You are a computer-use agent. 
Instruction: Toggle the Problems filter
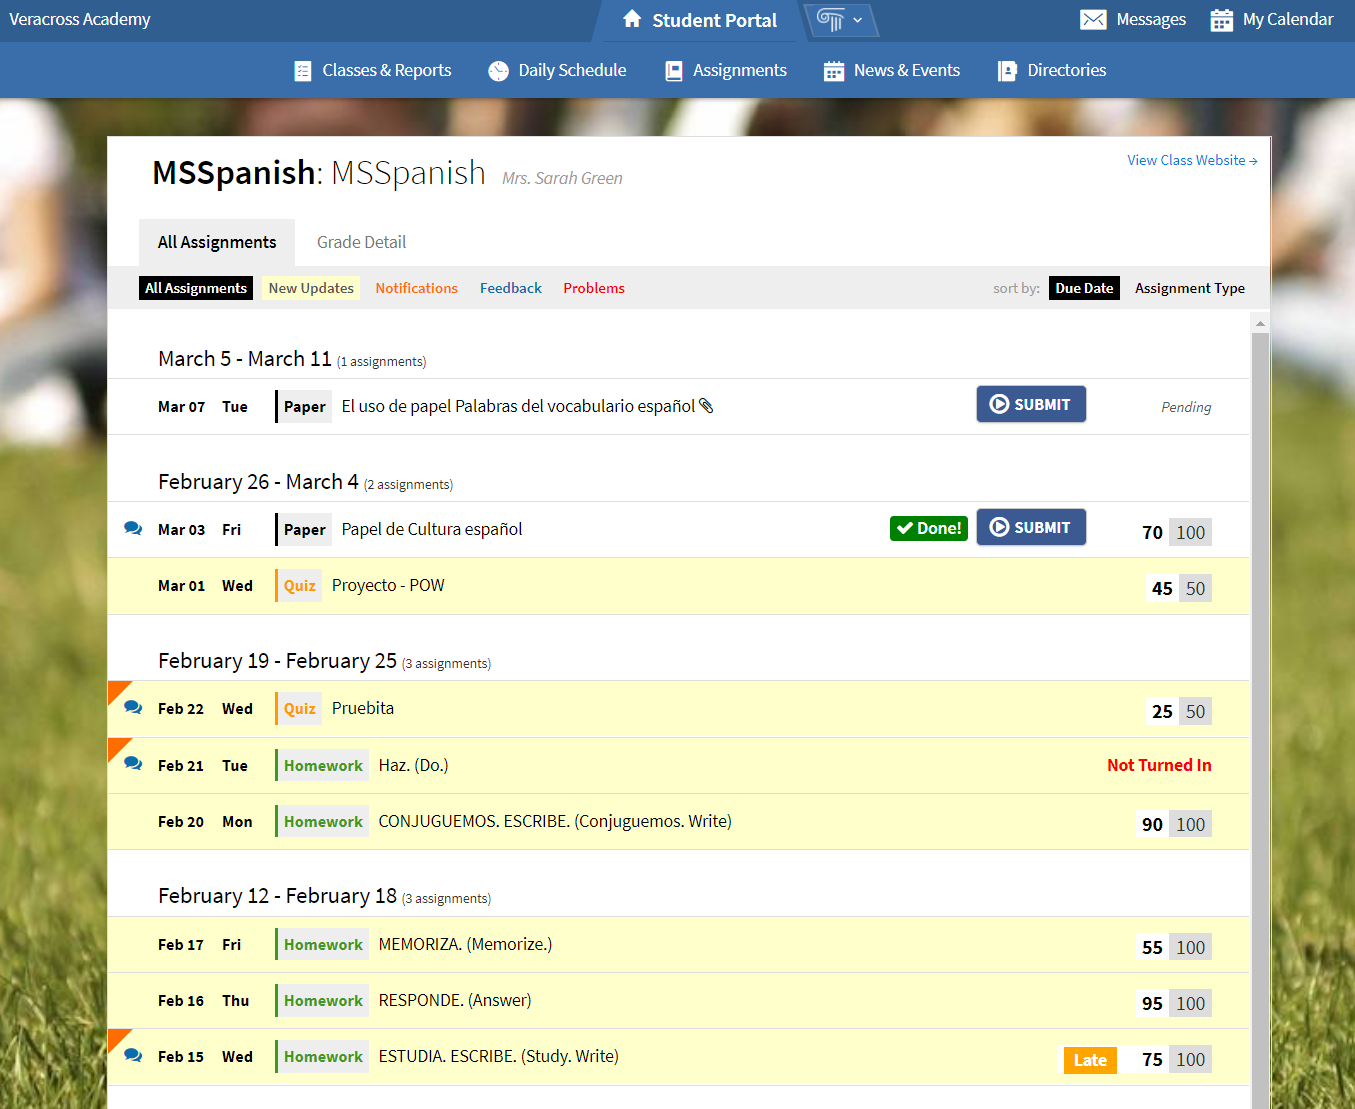(x=593, y=287)
